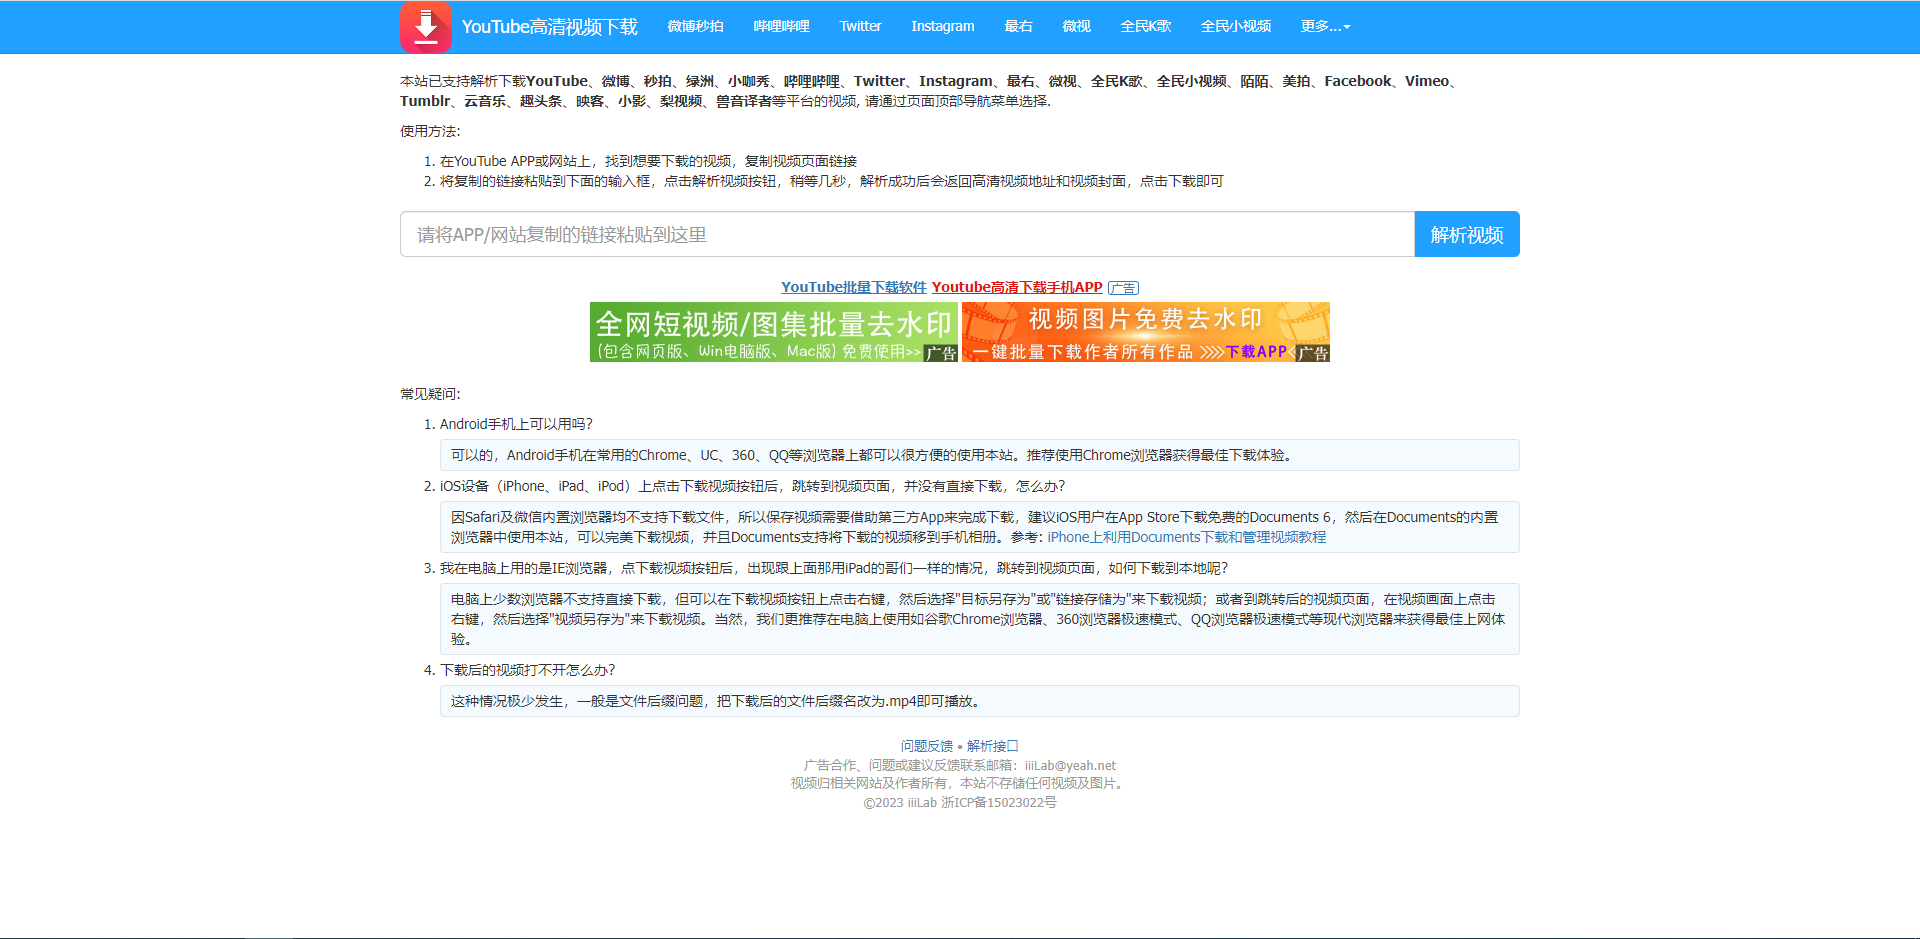
Task: Click the 解析视频 button
Action: click(x=1467, y=234)
